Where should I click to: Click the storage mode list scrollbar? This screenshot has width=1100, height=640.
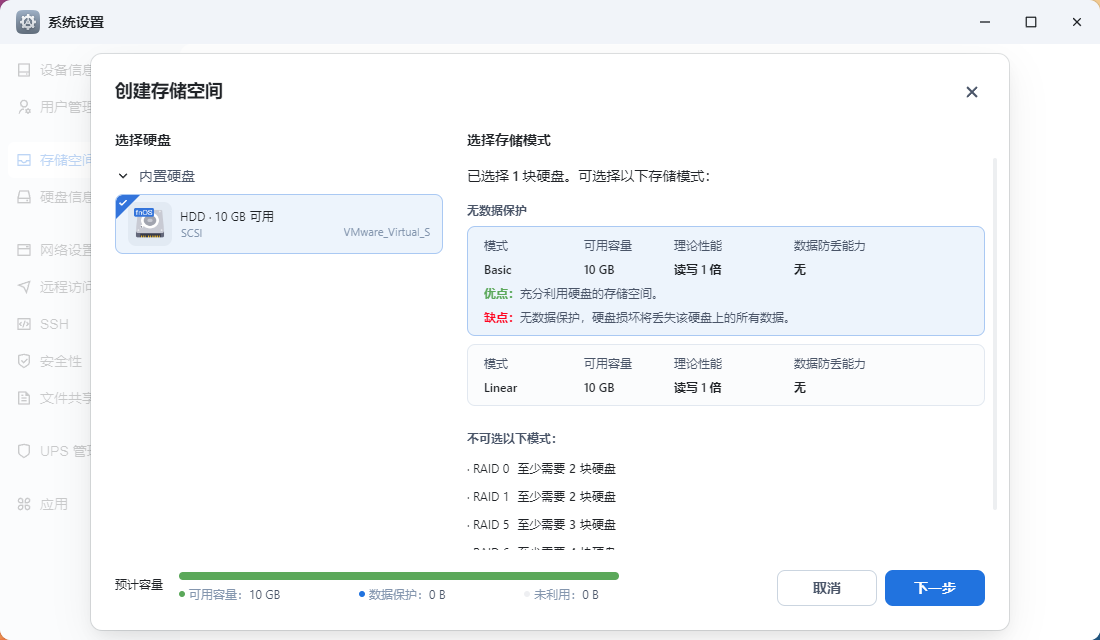[995, 334]
